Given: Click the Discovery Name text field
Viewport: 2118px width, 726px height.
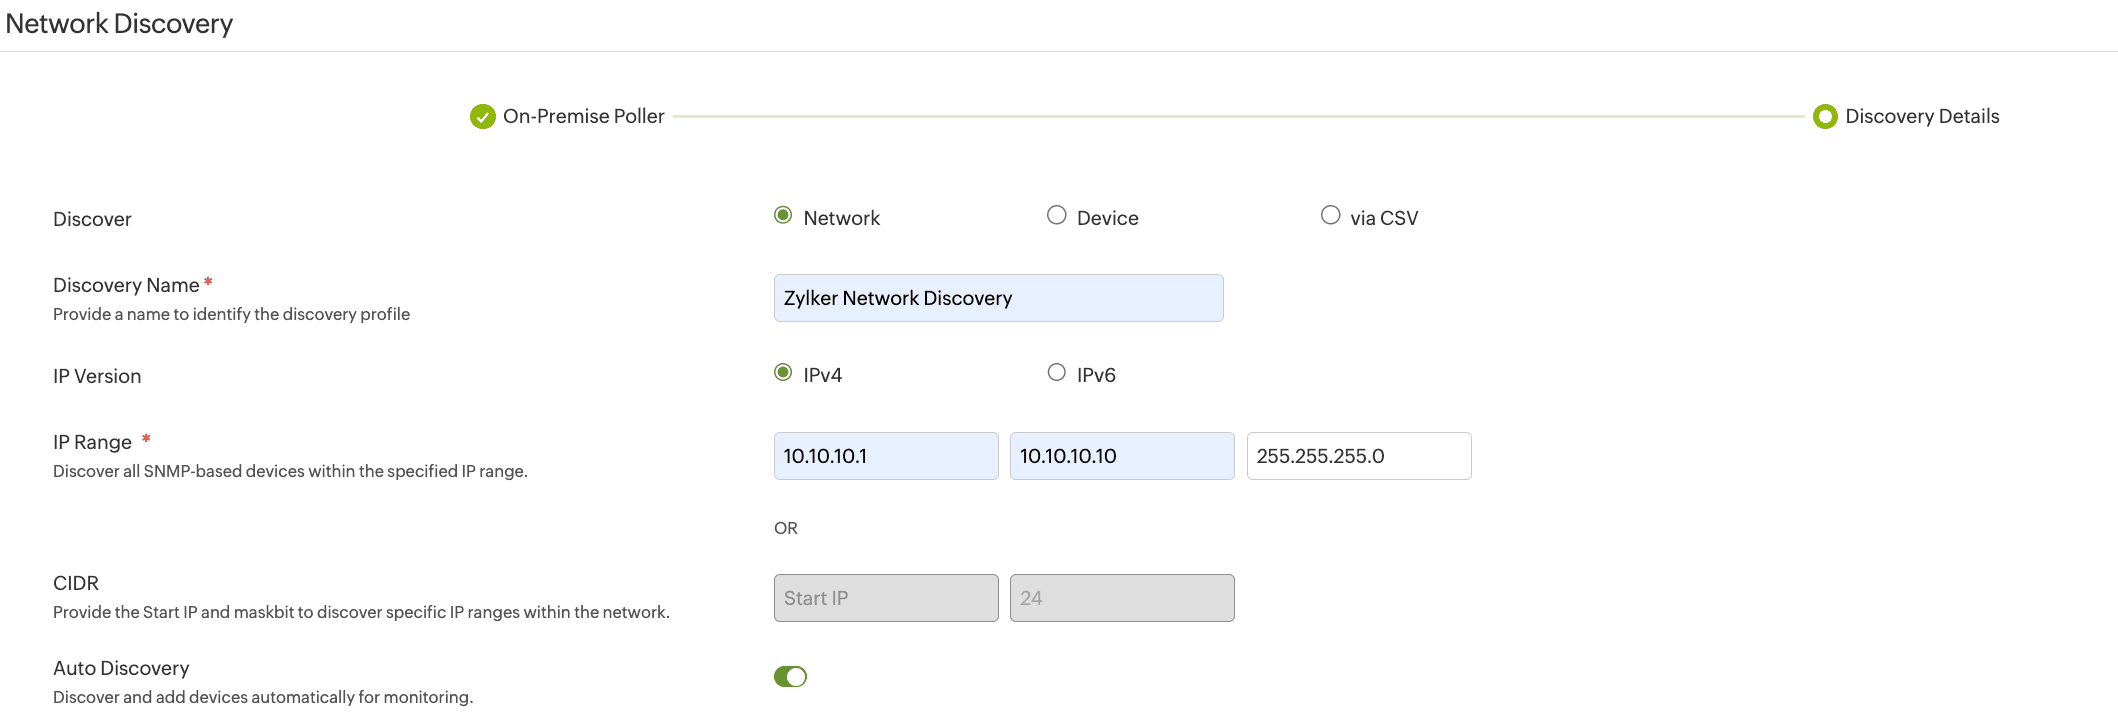Looking at the screenshot, I should (x=998, y=298).
